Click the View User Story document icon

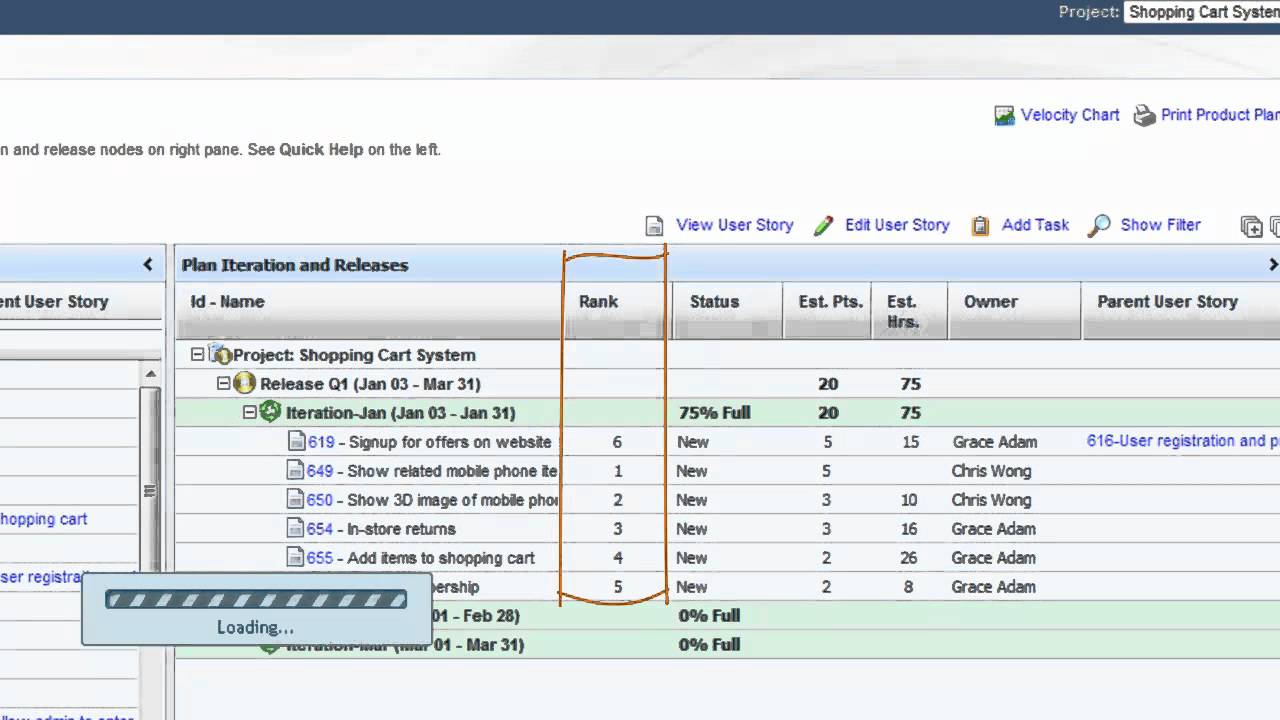pos(654,226)
